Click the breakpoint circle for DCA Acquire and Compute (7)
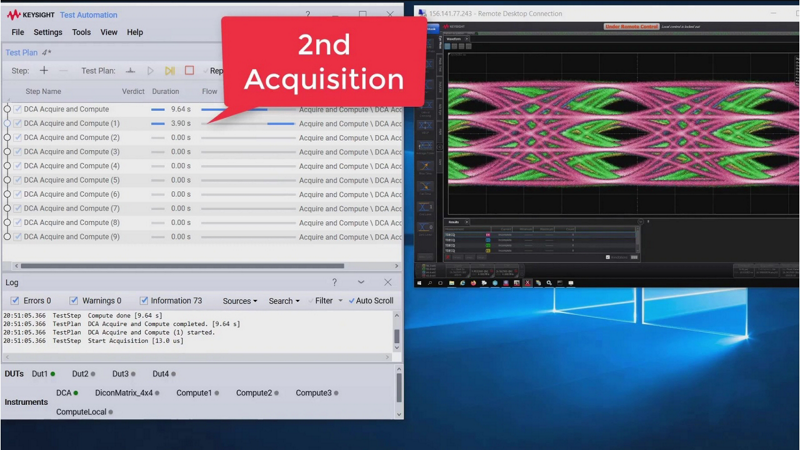 7,208
